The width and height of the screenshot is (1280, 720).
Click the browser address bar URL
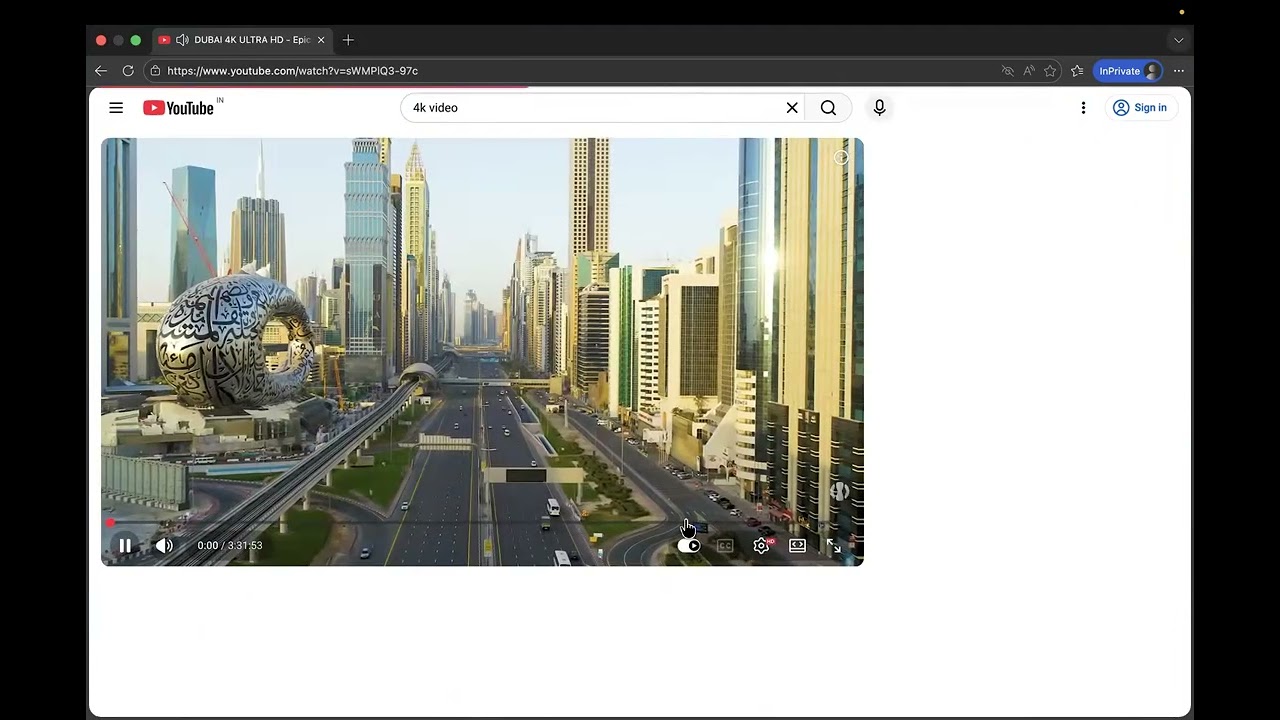(292, 71)
